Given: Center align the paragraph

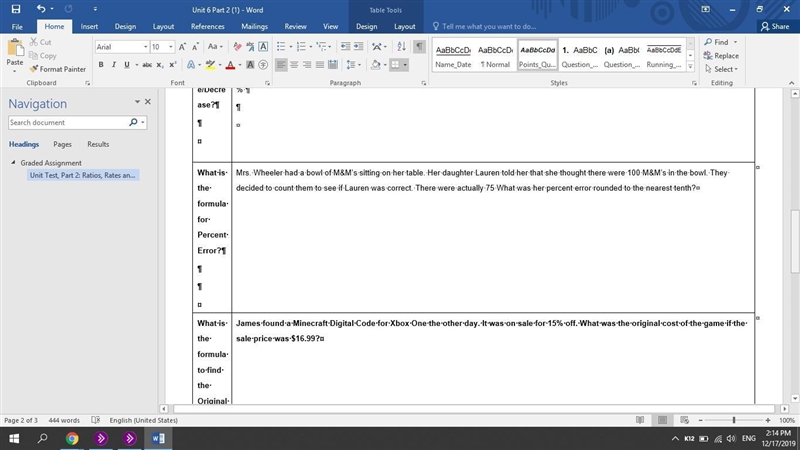Looking at the screenshot, I should click(294, 65).
